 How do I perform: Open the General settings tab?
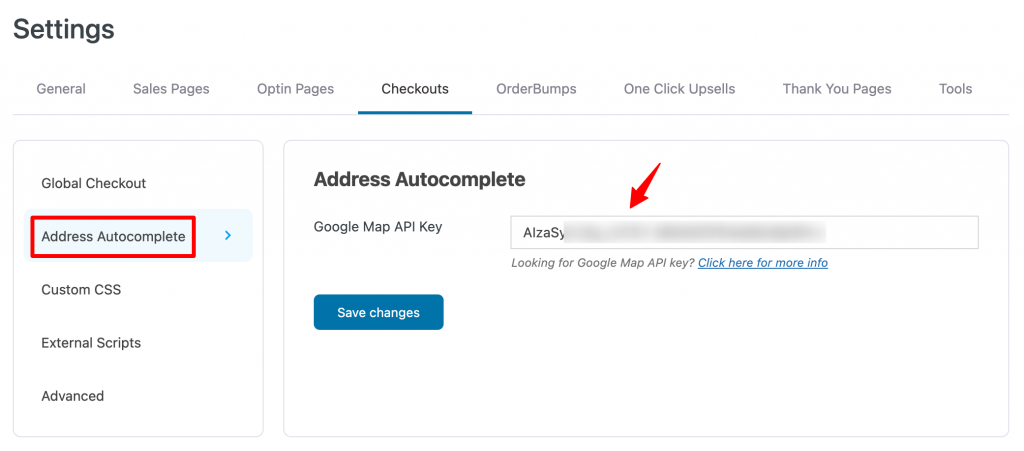point(61,89)
